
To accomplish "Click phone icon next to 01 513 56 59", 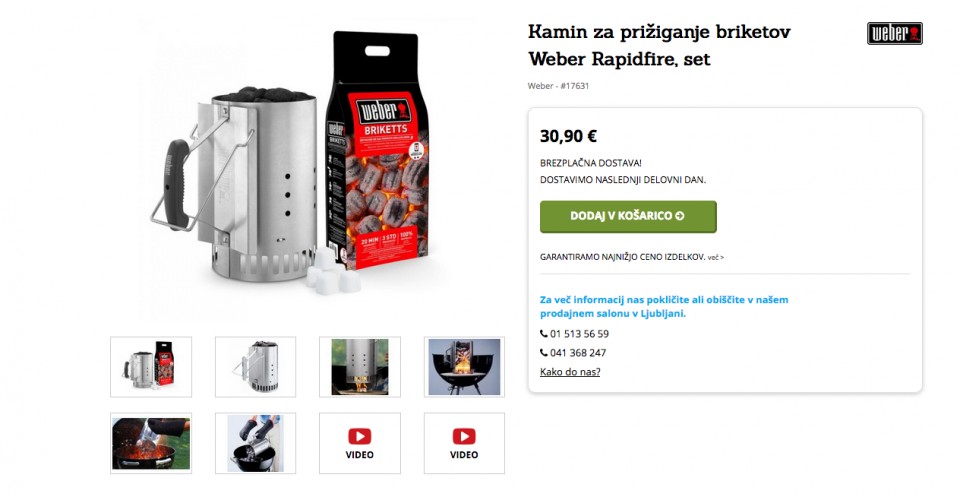I will pos(544,334).
